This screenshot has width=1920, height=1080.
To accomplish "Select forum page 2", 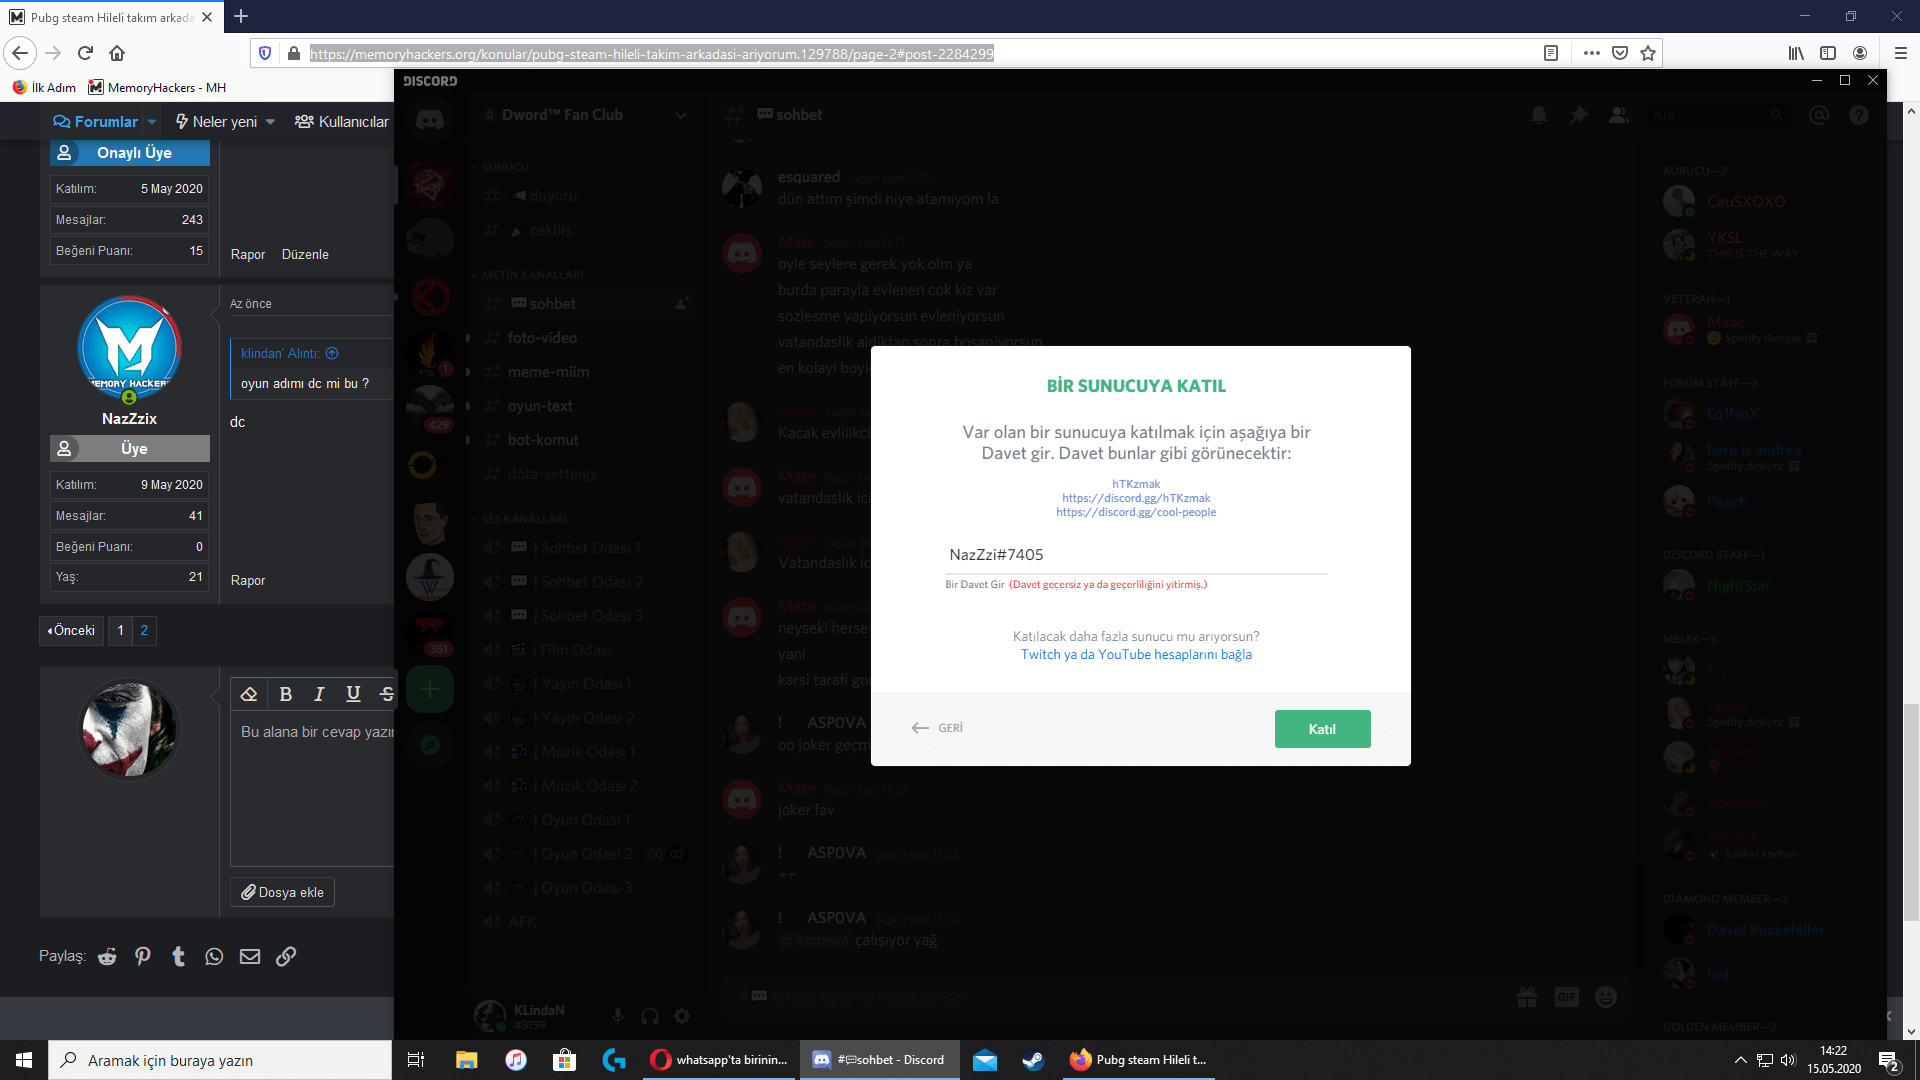I will tap(144, 630).
